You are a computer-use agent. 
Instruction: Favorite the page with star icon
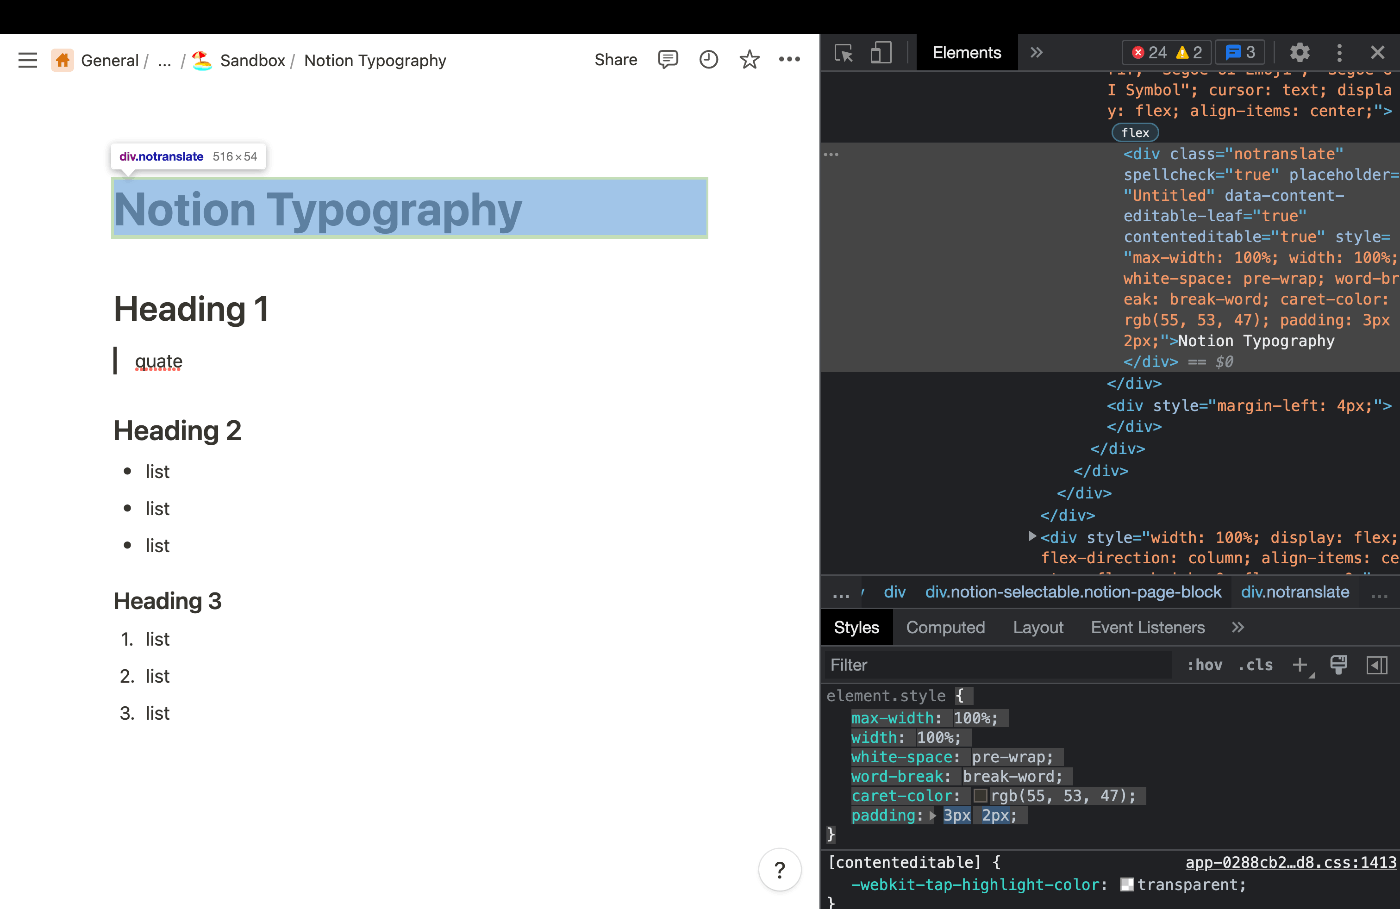pos(750,60)
